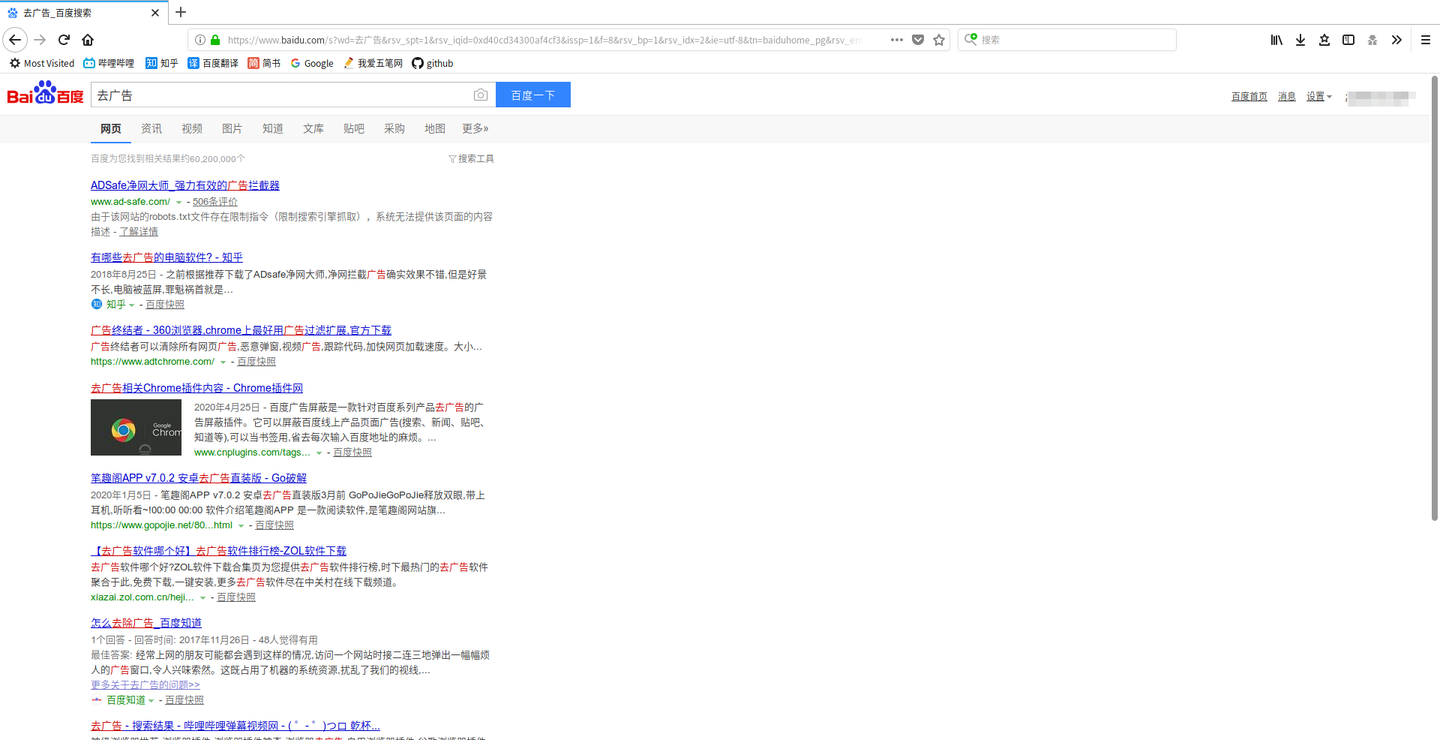
Task: Click the 了解详情 link
Action: tap(139, 232)
